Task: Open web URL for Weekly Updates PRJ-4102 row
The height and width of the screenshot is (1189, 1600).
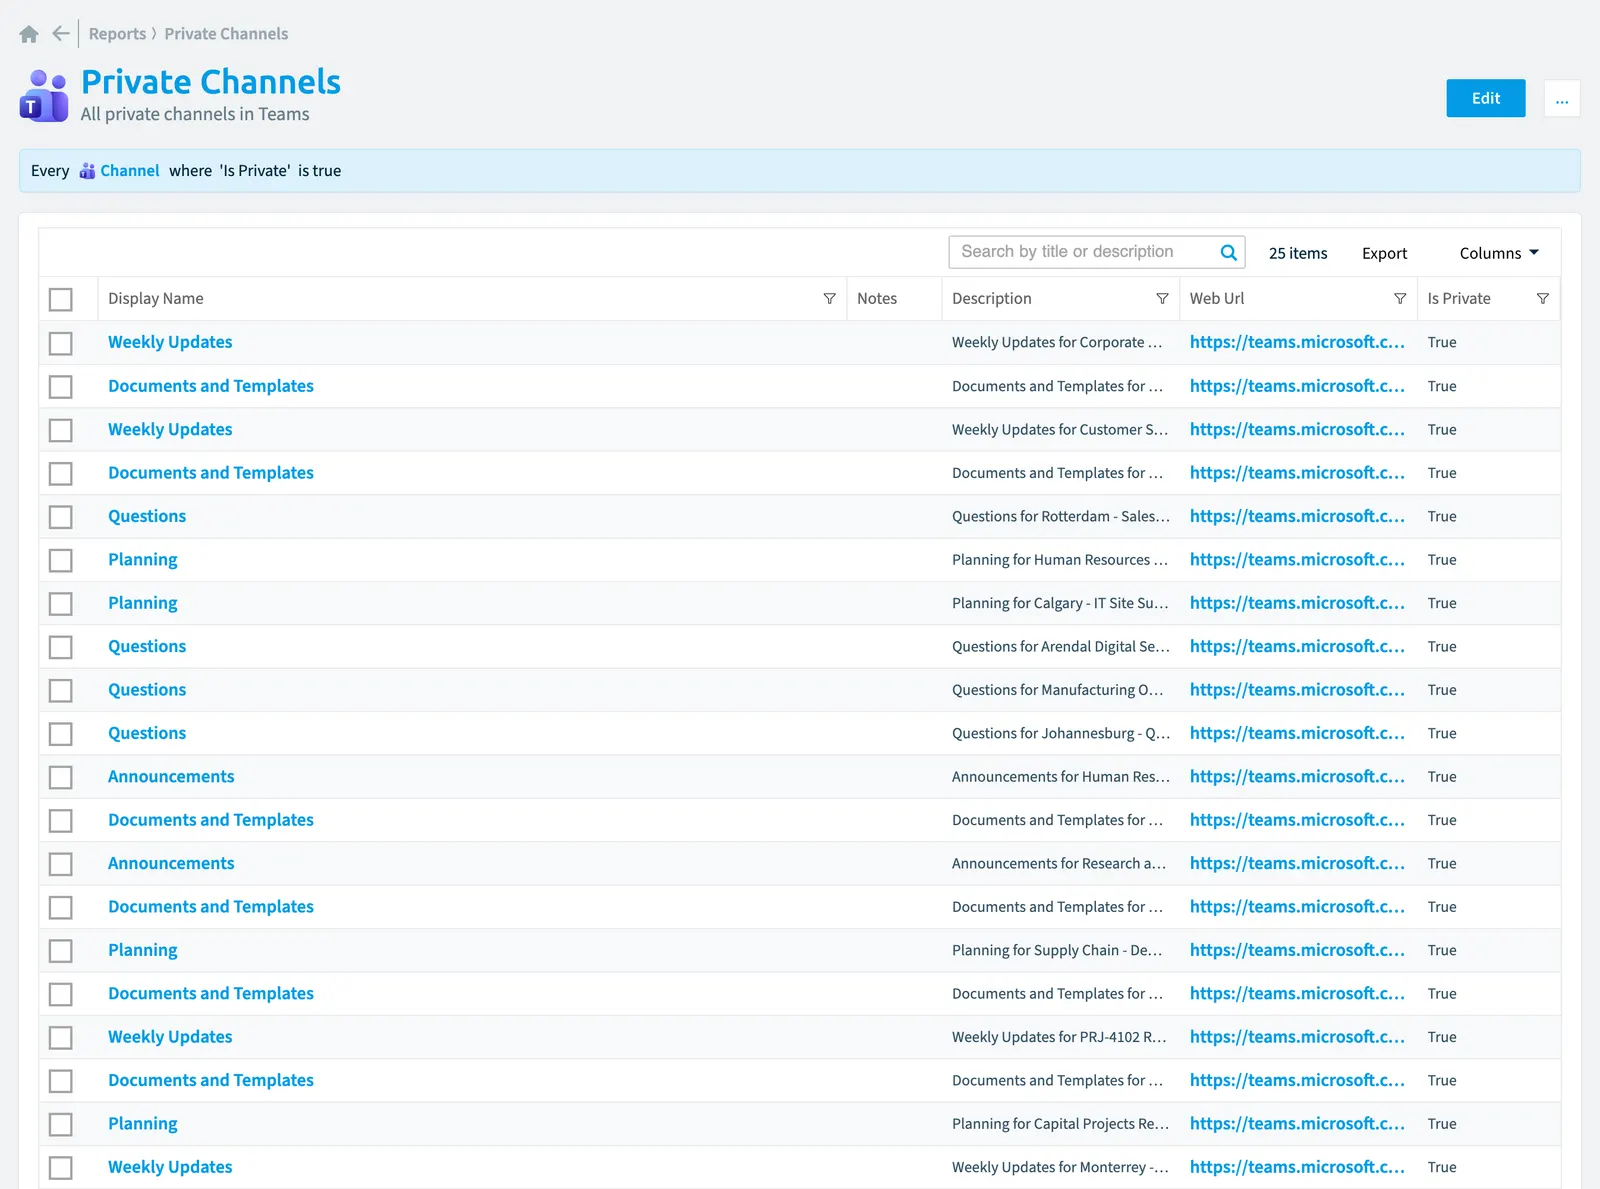Action: (x=1297, y=1037)
